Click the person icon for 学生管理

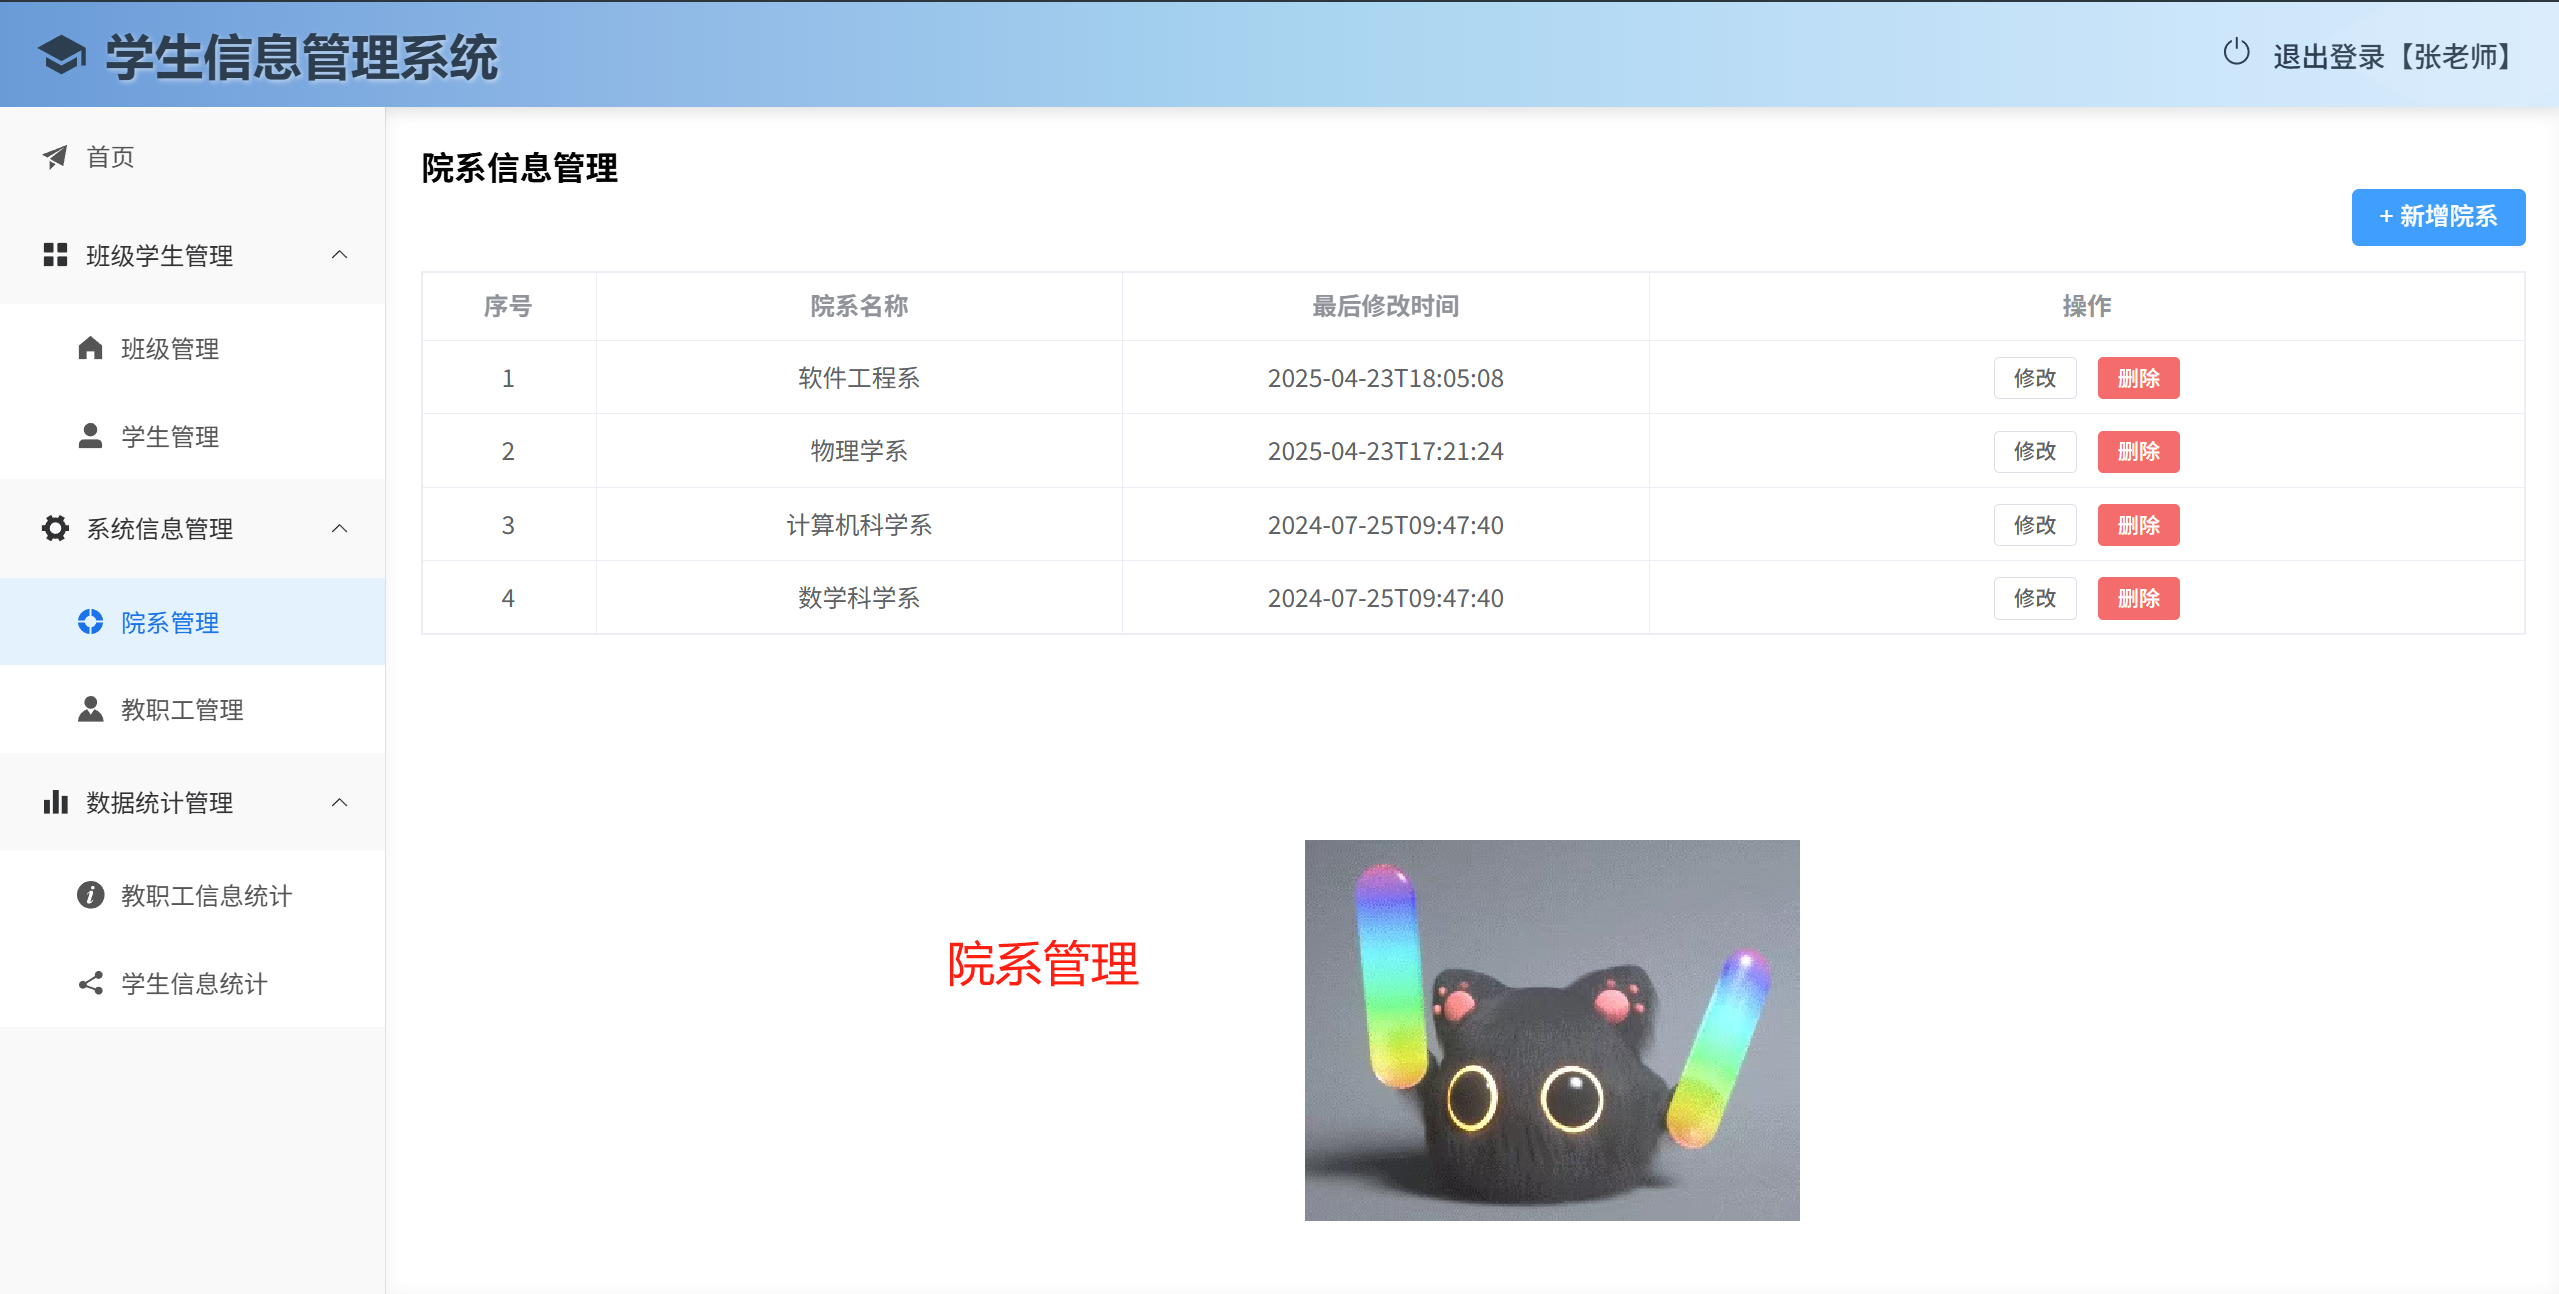click(x=90, y=436)
